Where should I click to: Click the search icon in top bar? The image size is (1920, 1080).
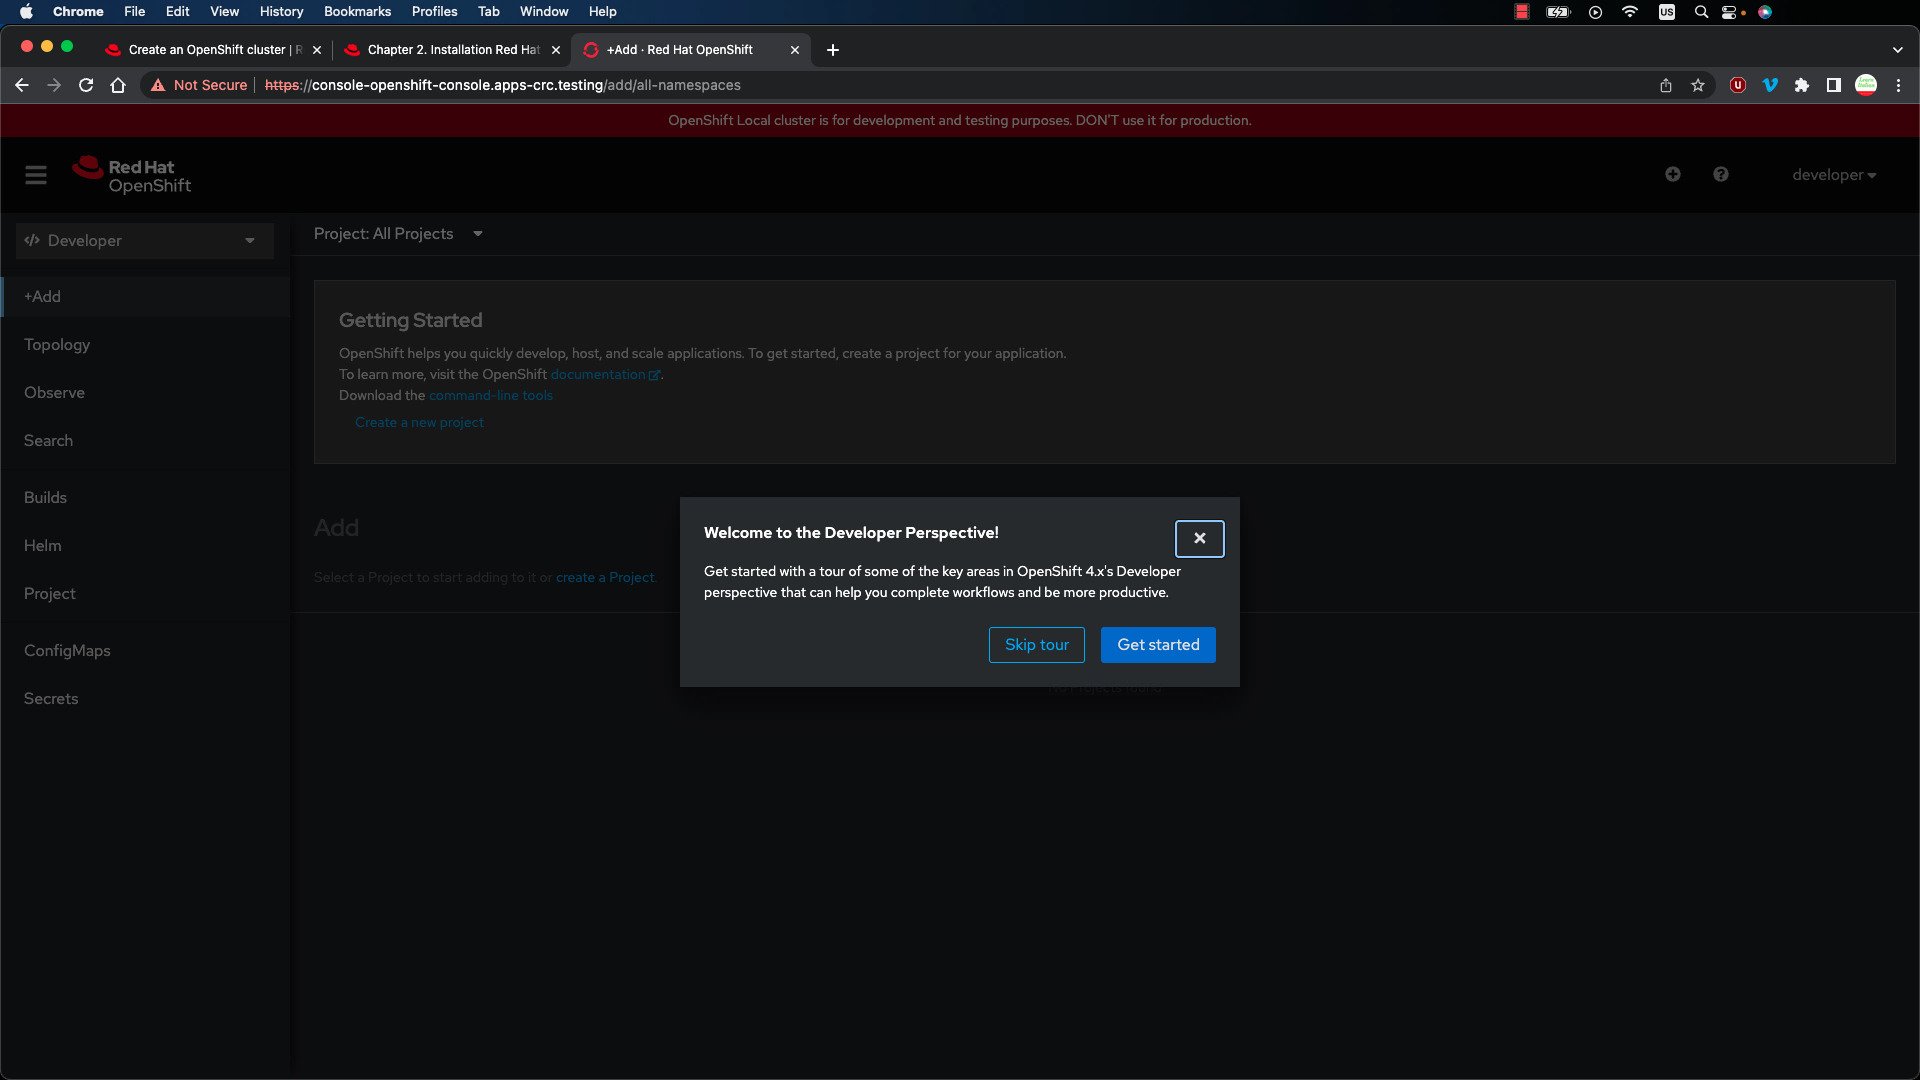click(1698, 12)
